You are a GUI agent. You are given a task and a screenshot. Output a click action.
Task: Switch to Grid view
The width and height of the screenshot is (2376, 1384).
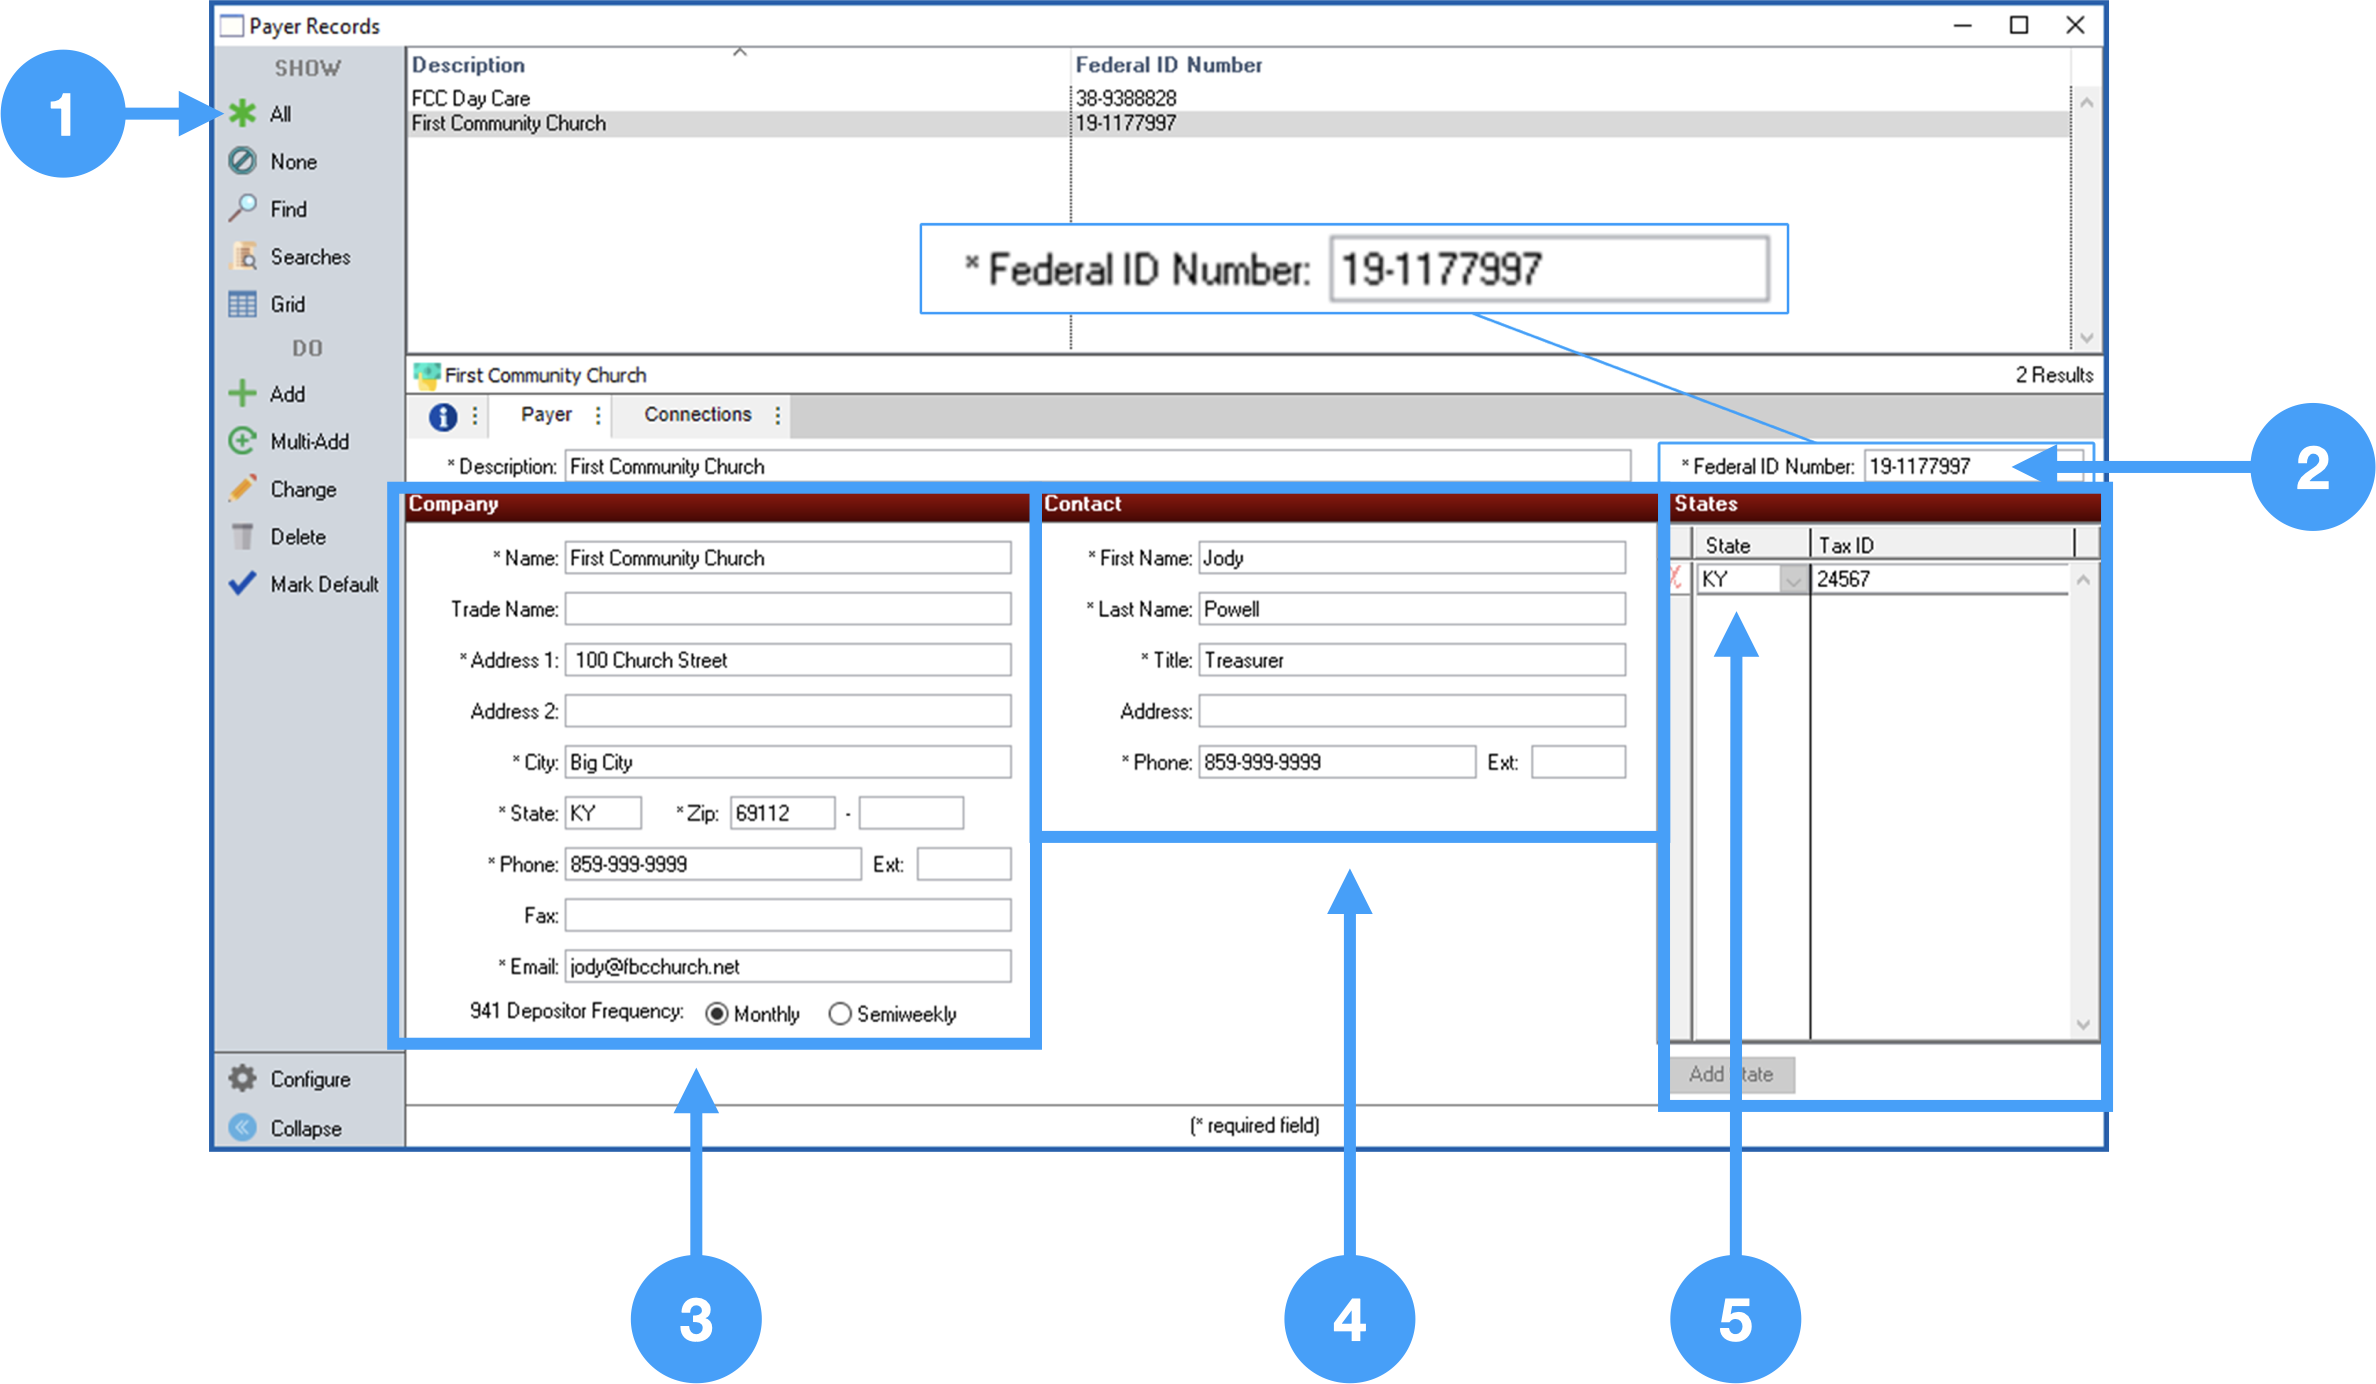[243, 303]
